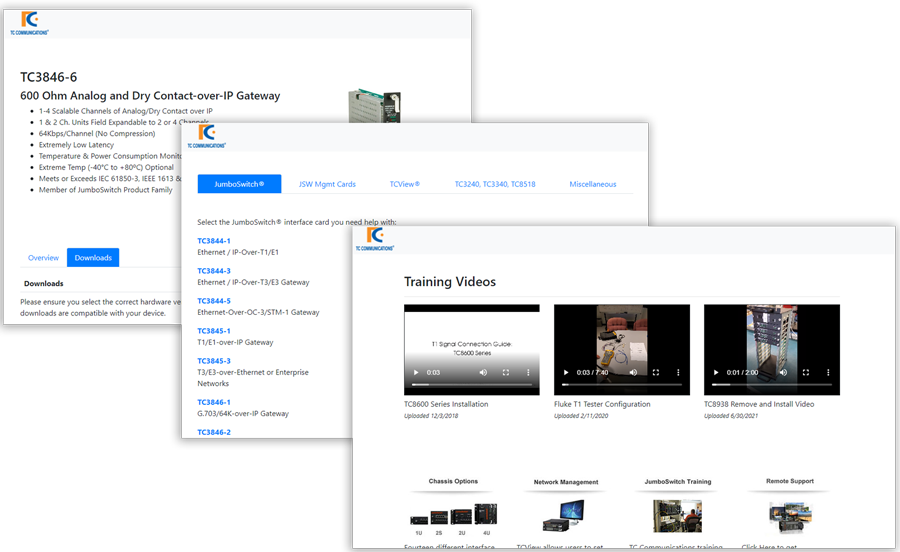Click the Training Videos heading
Image resolution: width=900 pixels, height=552 pixels.
pyautogui.click(x=450, y=282)
